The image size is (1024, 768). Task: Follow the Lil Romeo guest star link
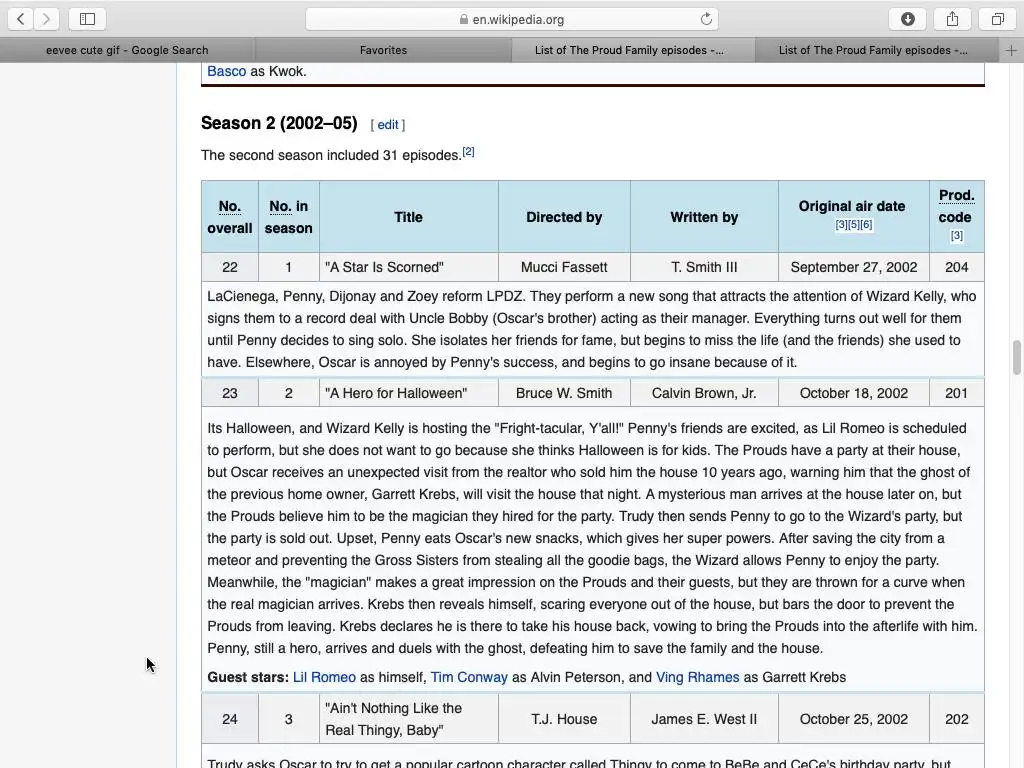tap(324, 677)
